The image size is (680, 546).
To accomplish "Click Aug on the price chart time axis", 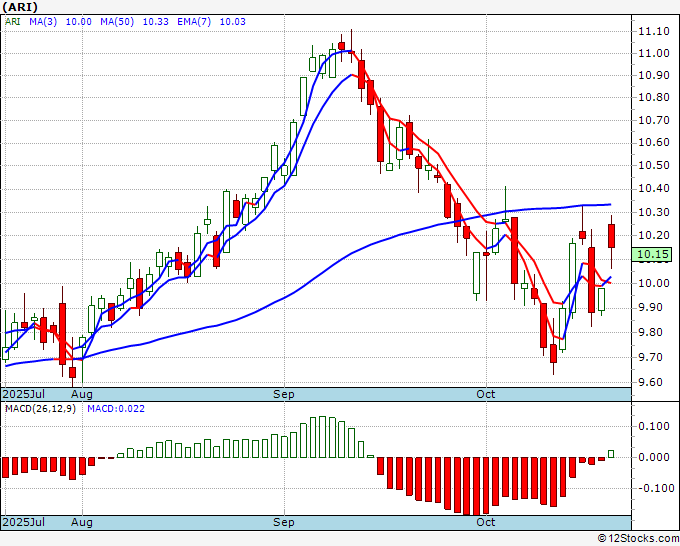I will point(82,394).
